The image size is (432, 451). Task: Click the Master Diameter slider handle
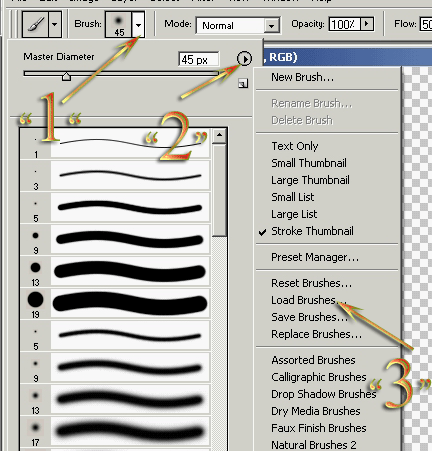coord(66,77)
